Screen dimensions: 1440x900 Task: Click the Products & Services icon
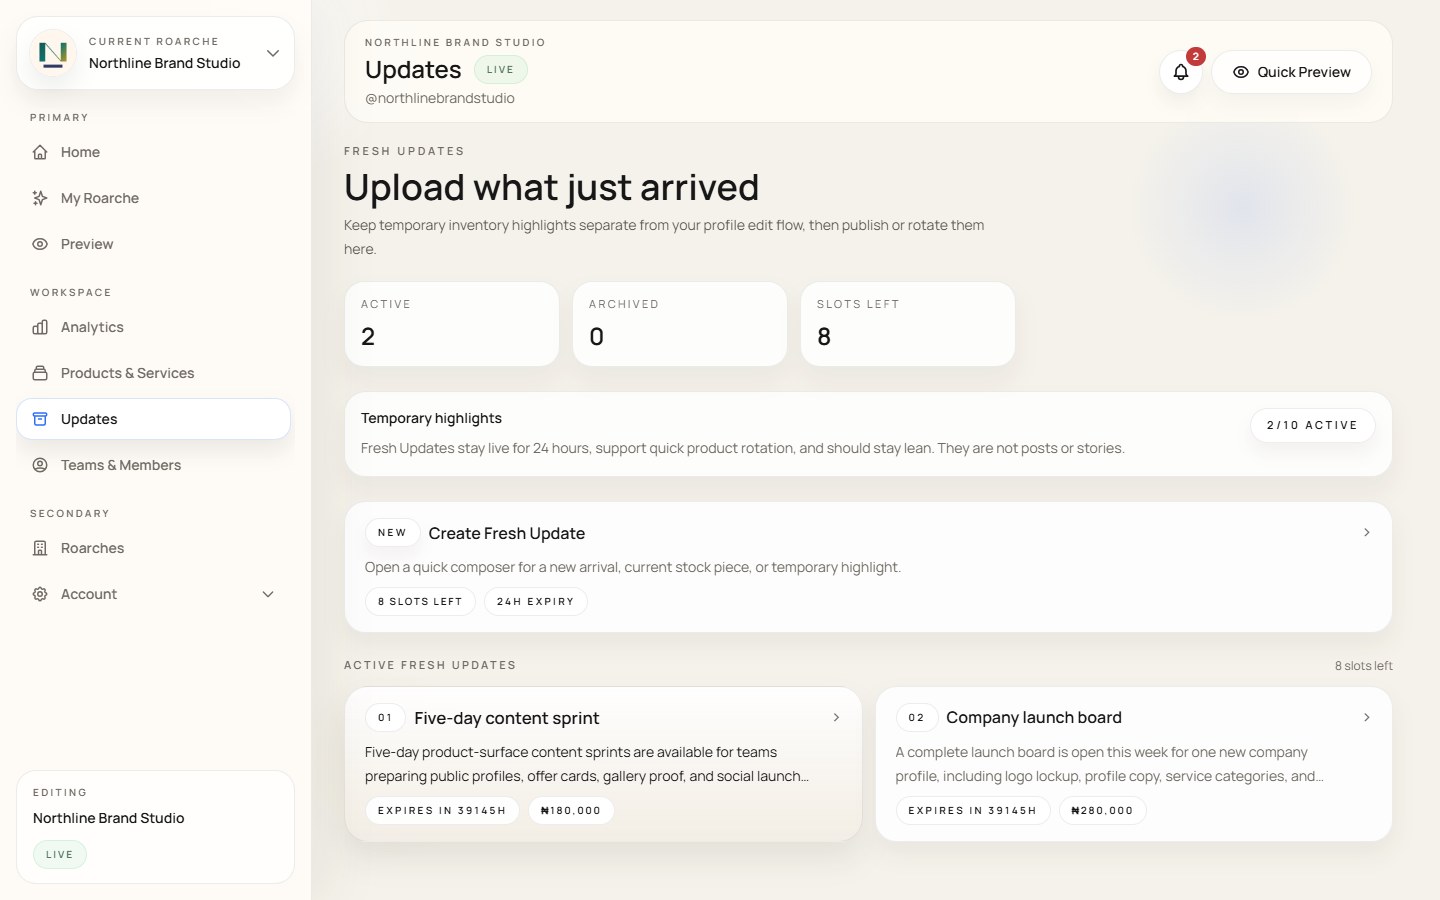point(40,373)
